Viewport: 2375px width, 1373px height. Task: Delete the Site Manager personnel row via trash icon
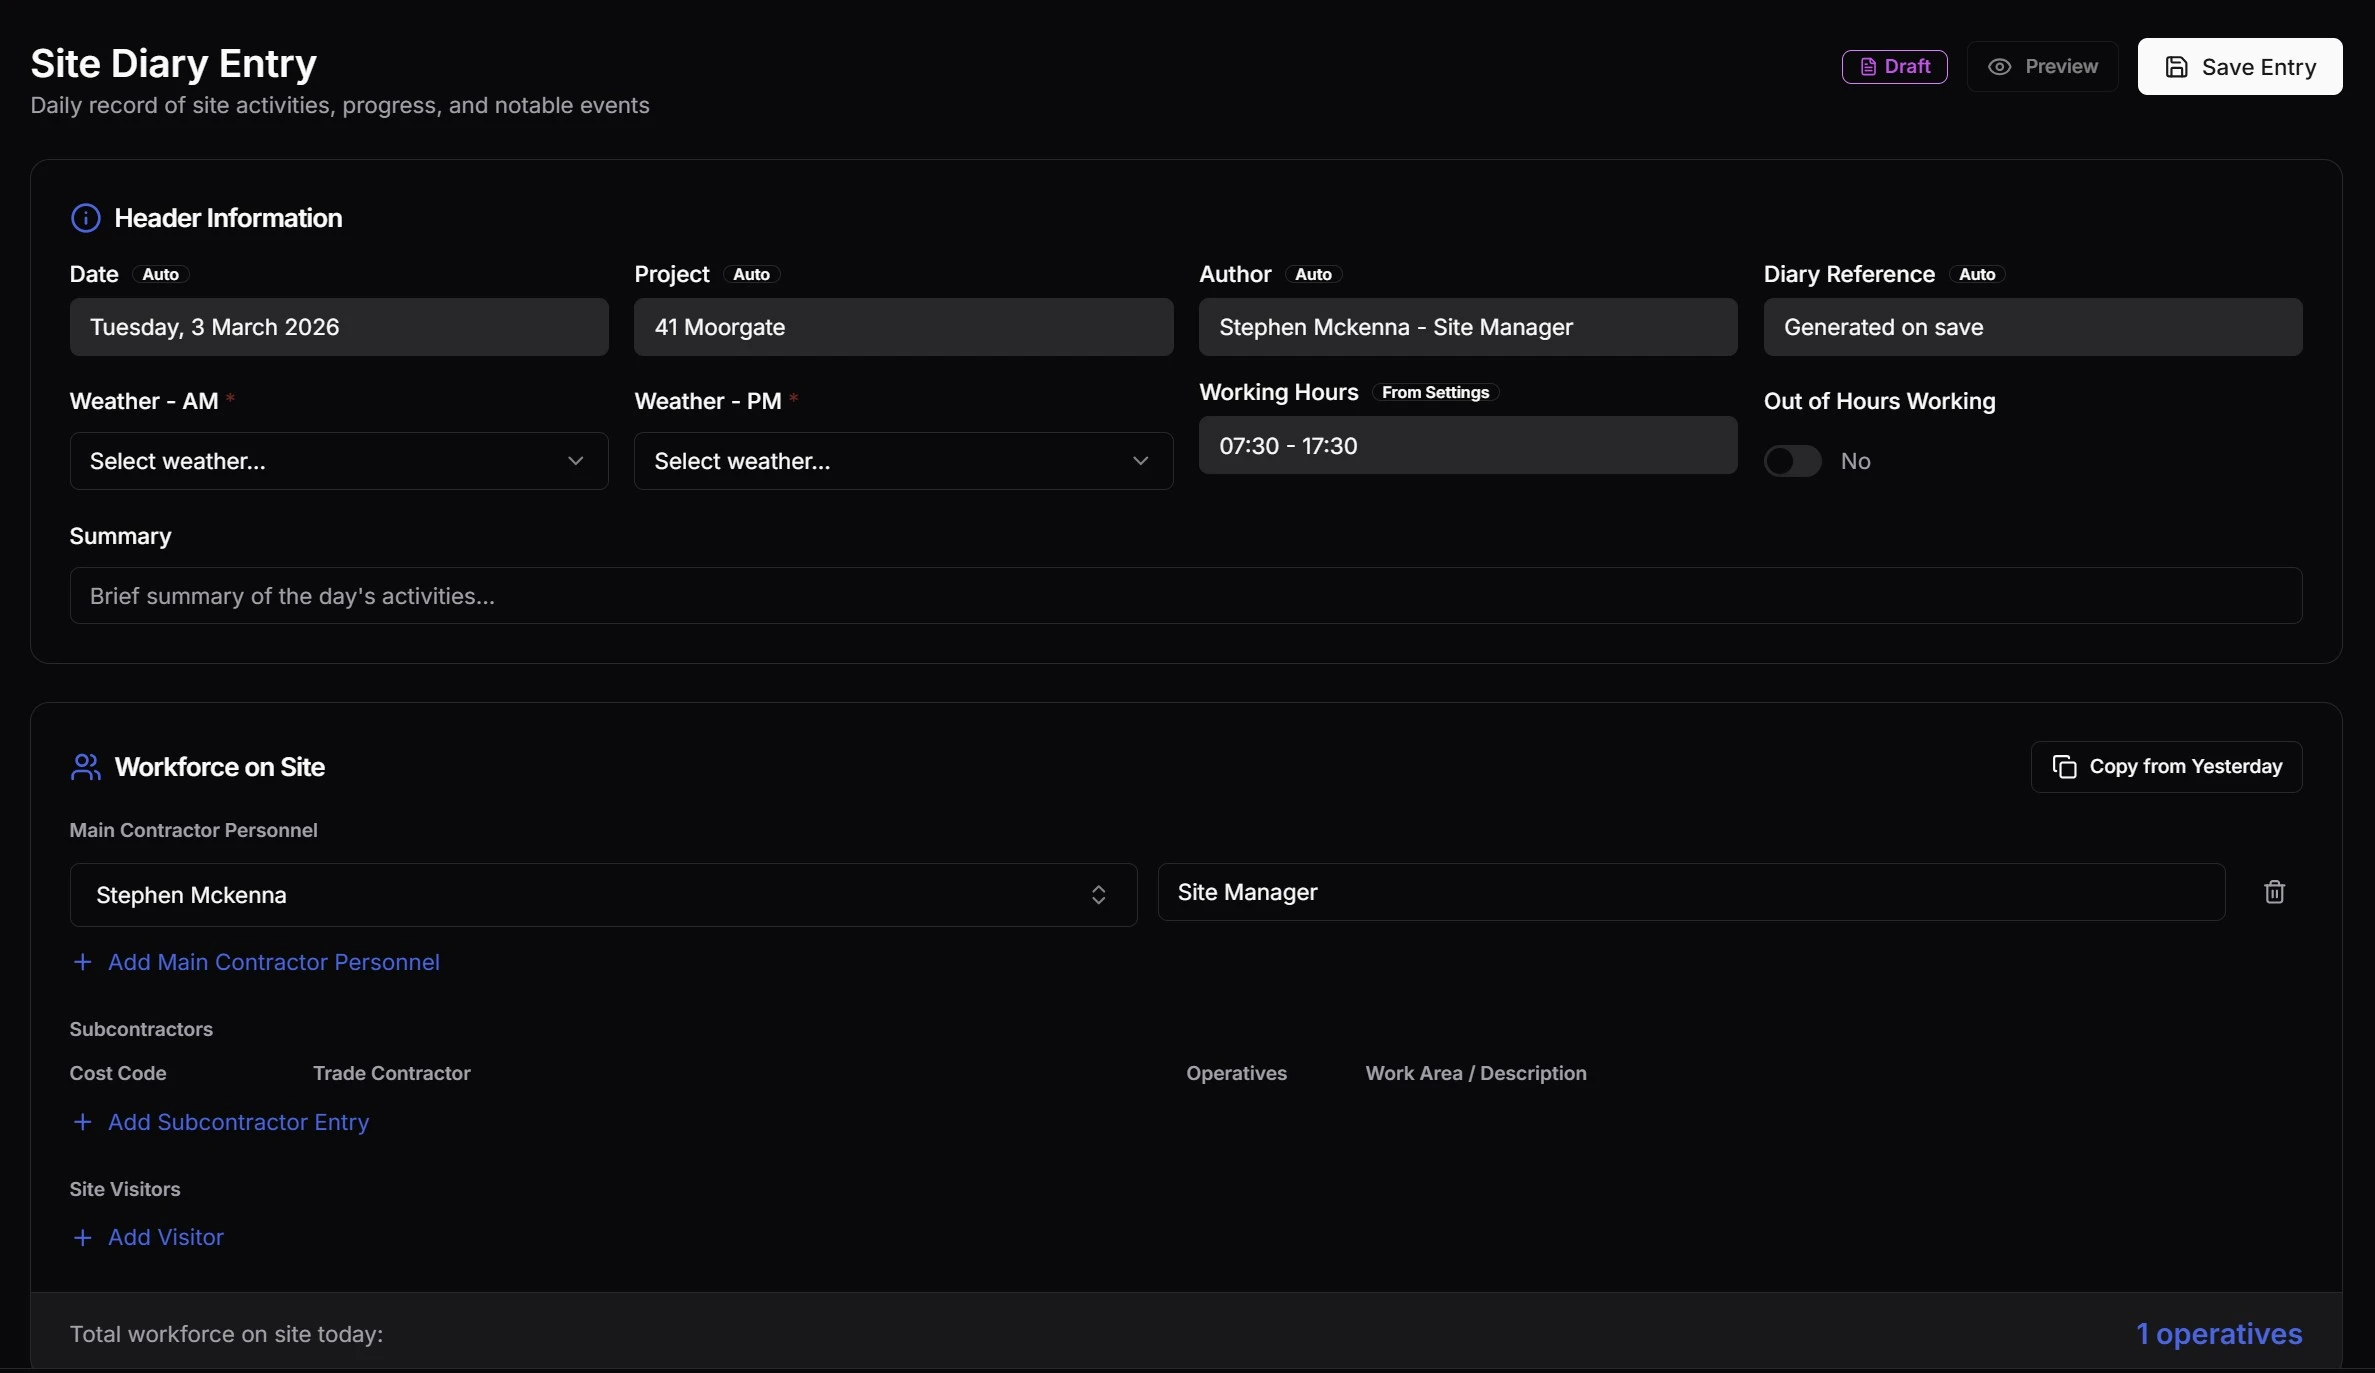[2275, 892]
